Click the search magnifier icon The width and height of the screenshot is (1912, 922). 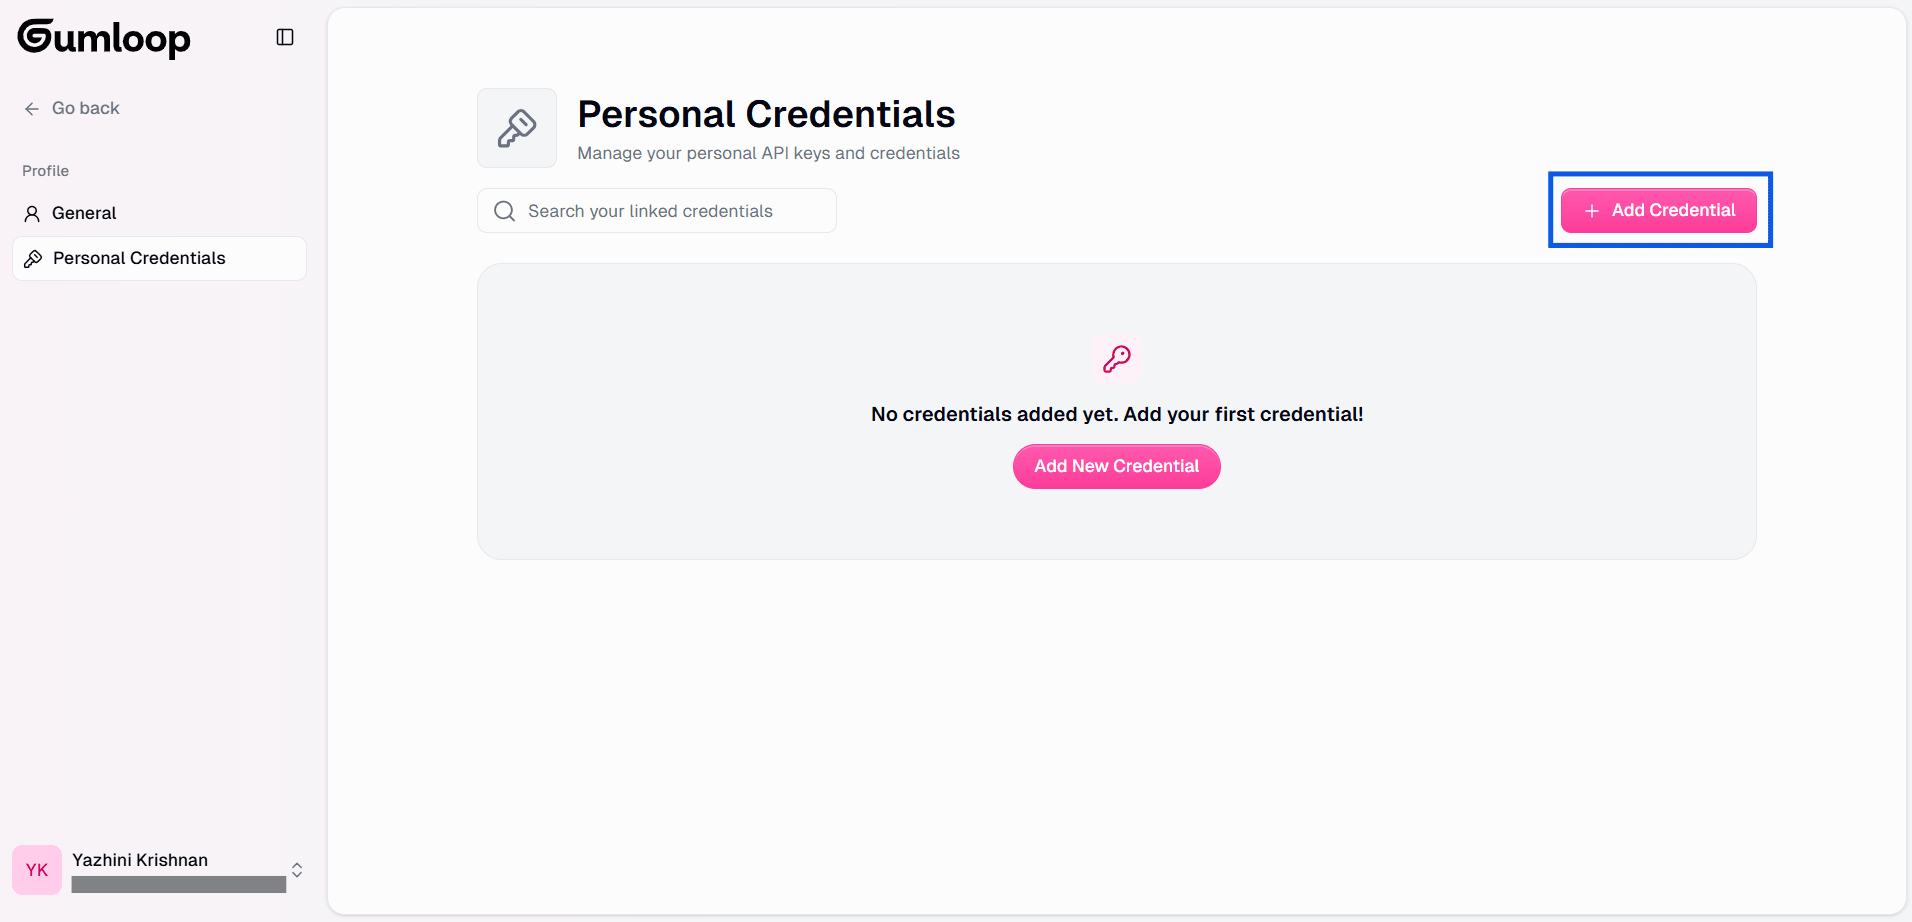[504, 211]
